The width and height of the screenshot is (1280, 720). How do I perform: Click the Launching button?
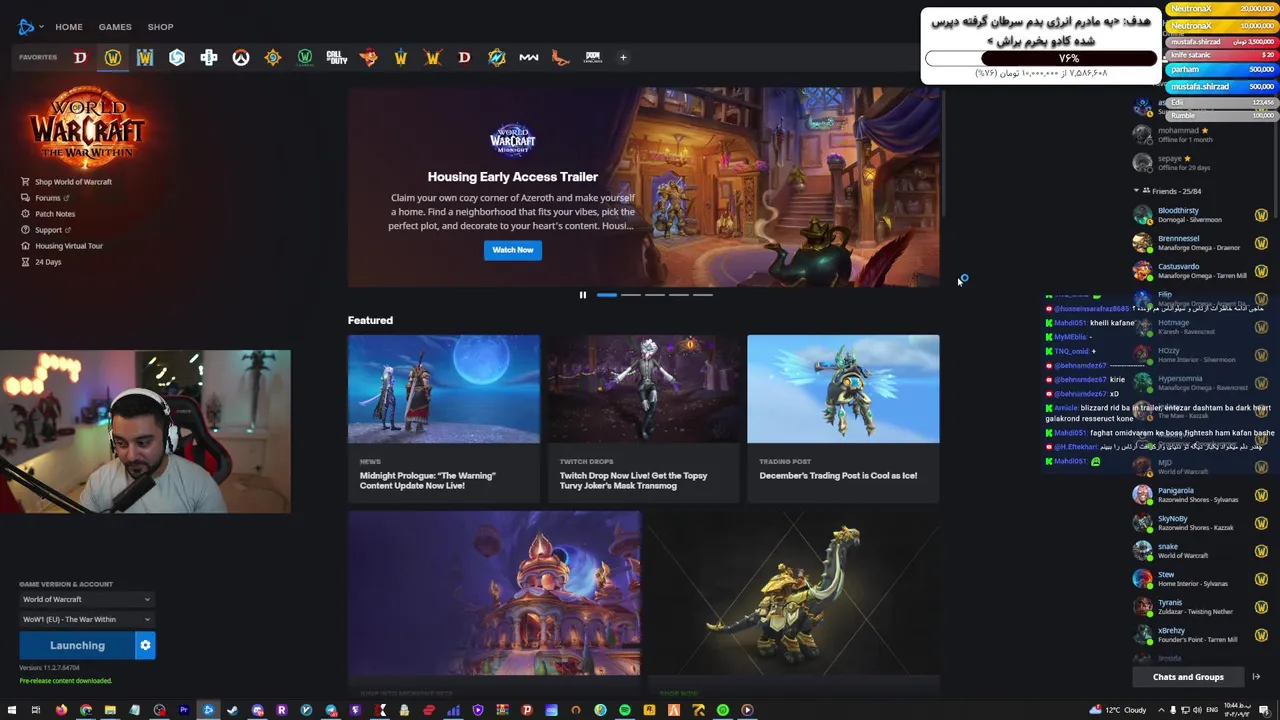[x=77, y=645]
